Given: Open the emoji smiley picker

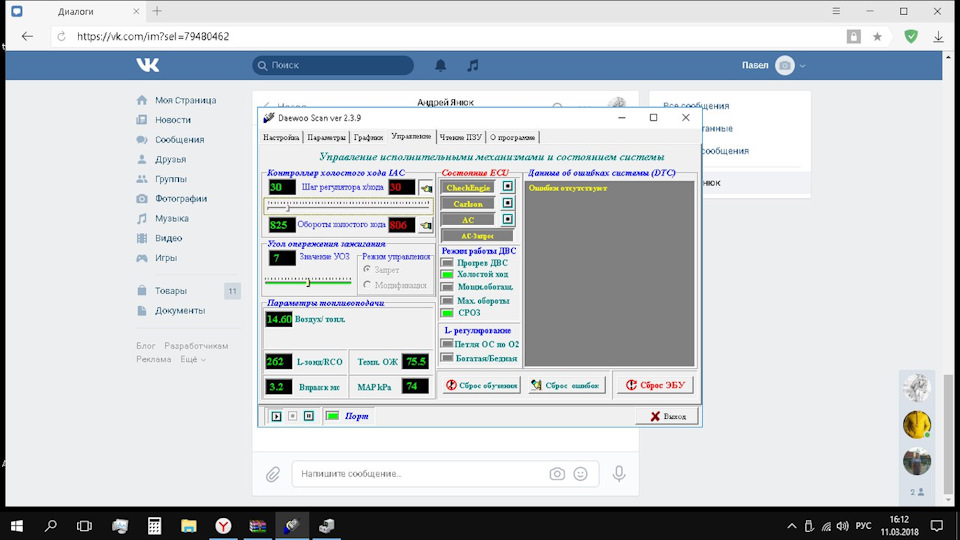Looking at the screenshot, I should tap(580, 474).
